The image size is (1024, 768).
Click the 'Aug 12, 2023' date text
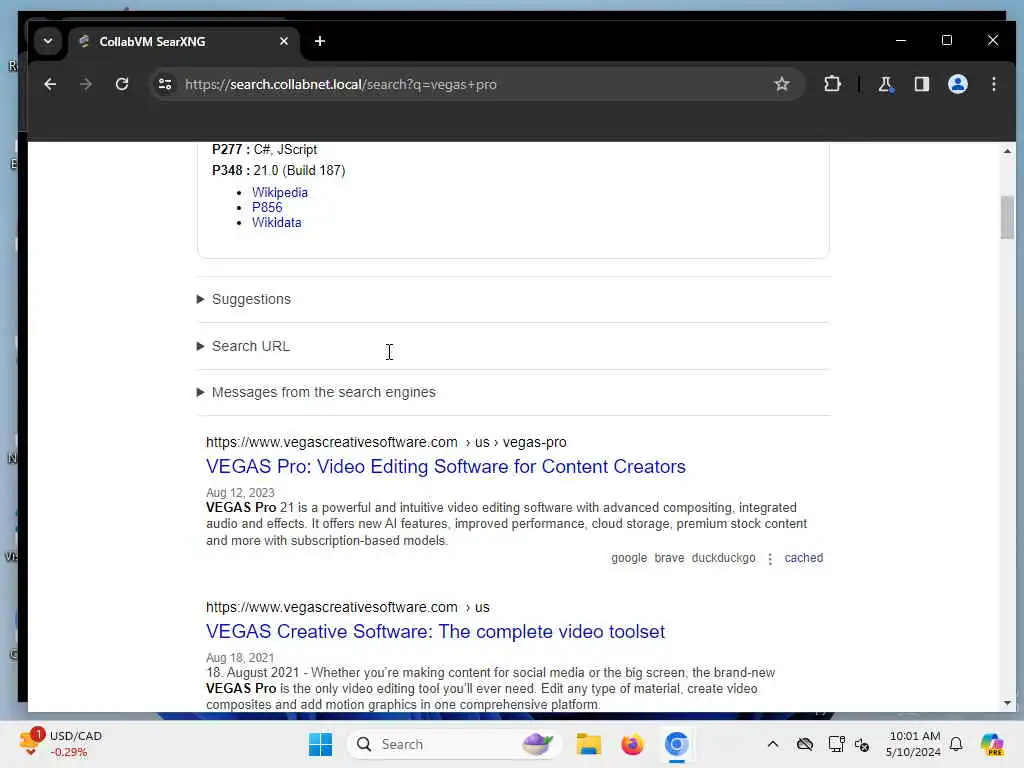coord(240,492)
